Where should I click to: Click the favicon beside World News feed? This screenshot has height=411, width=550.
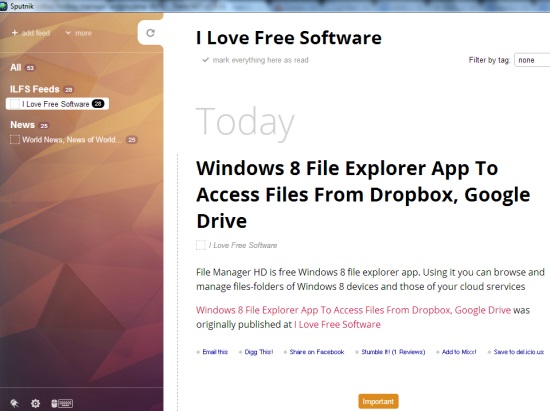click(x=15, y=140)
